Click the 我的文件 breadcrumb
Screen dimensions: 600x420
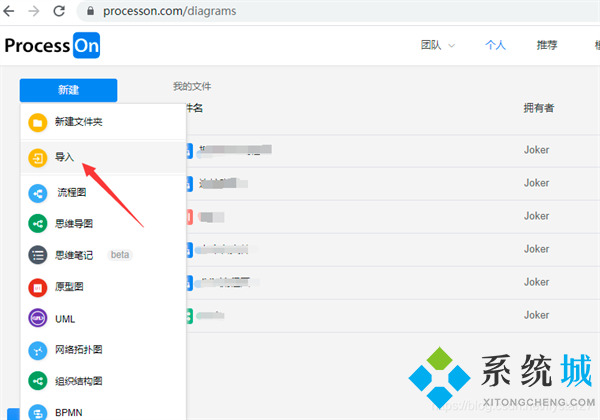(192, 86)
